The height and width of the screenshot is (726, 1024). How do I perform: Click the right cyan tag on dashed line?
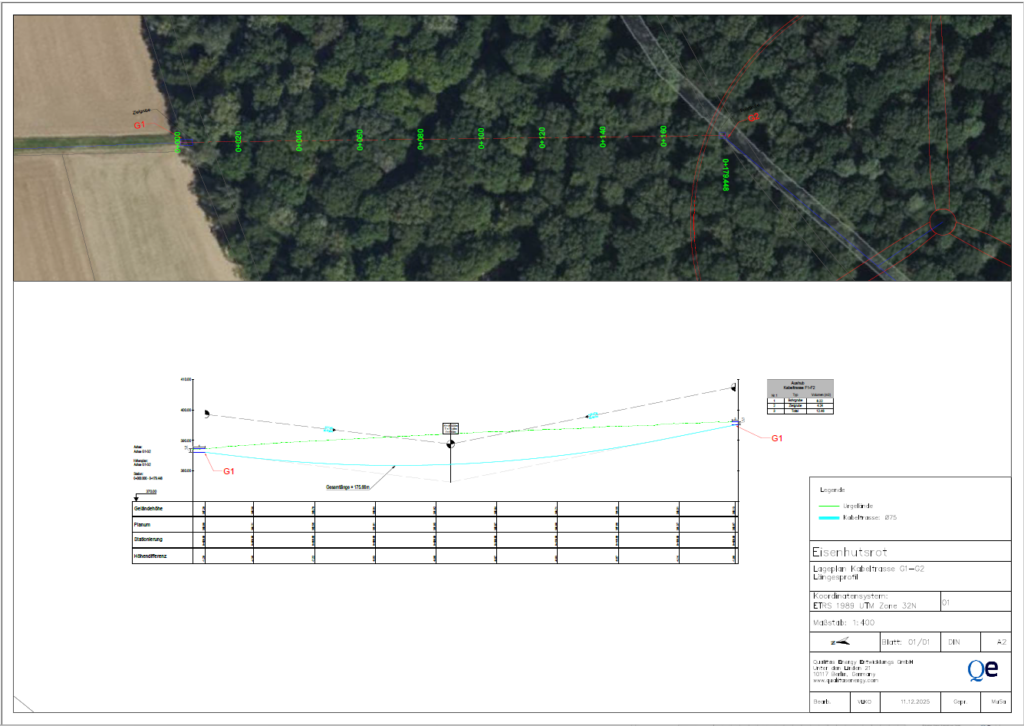[x=592, y=415]
